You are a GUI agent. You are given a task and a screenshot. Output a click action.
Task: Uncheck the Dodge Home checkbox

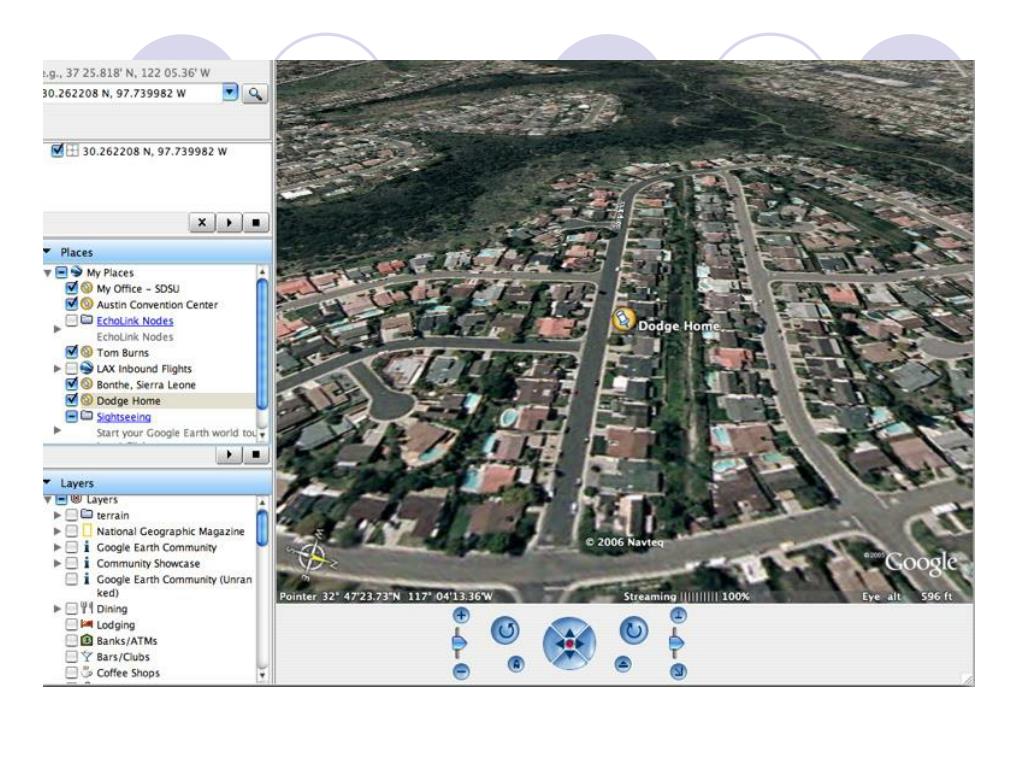(x=72, y=400)
